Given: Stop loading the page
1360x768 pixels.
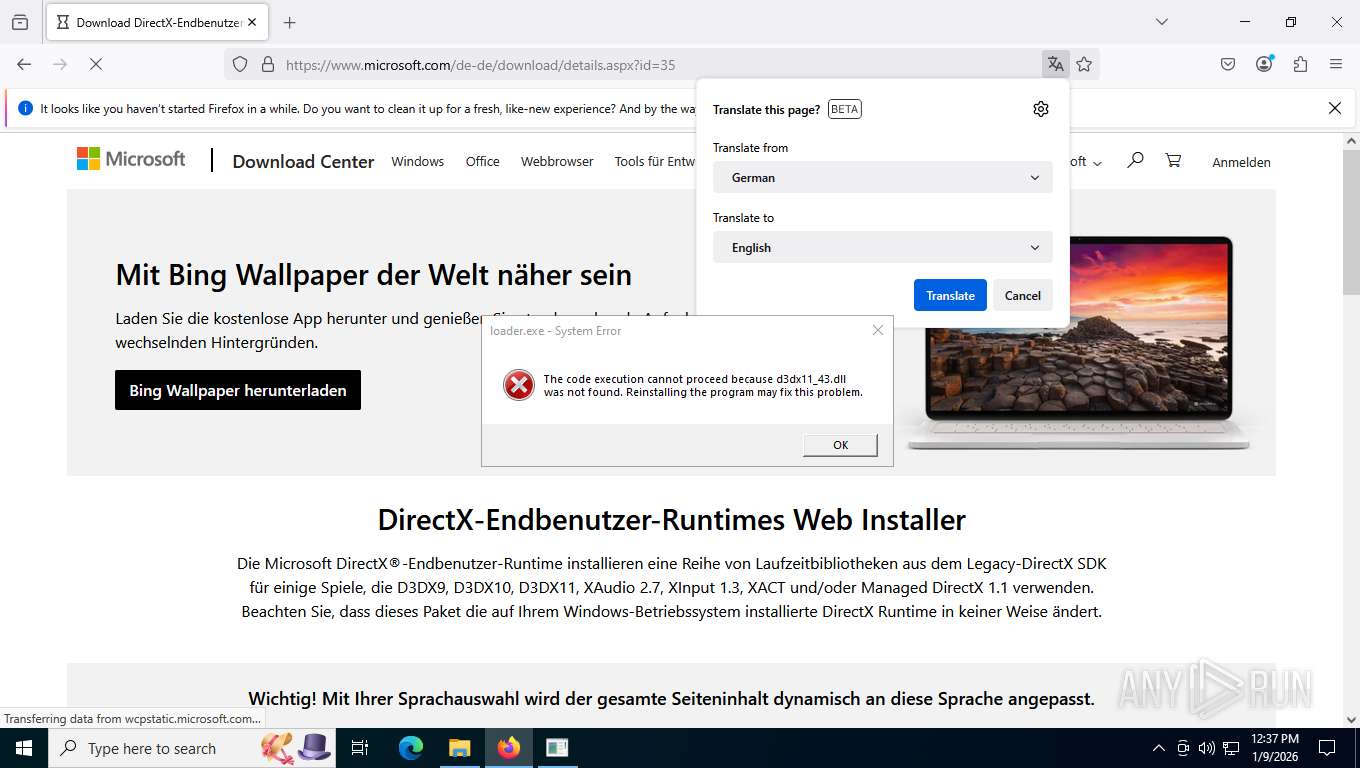Looking at the screenshot, I should click(x=96, y=64).
